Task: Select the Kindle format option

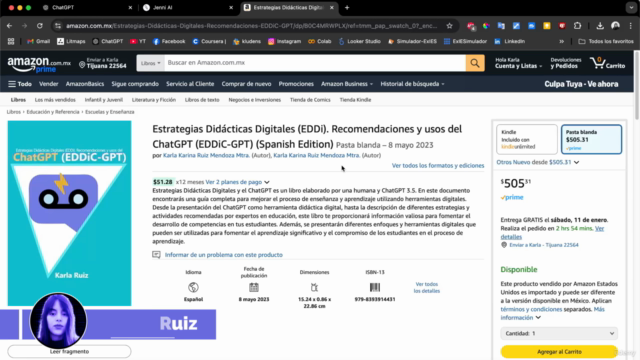Action: coord(527,139)
